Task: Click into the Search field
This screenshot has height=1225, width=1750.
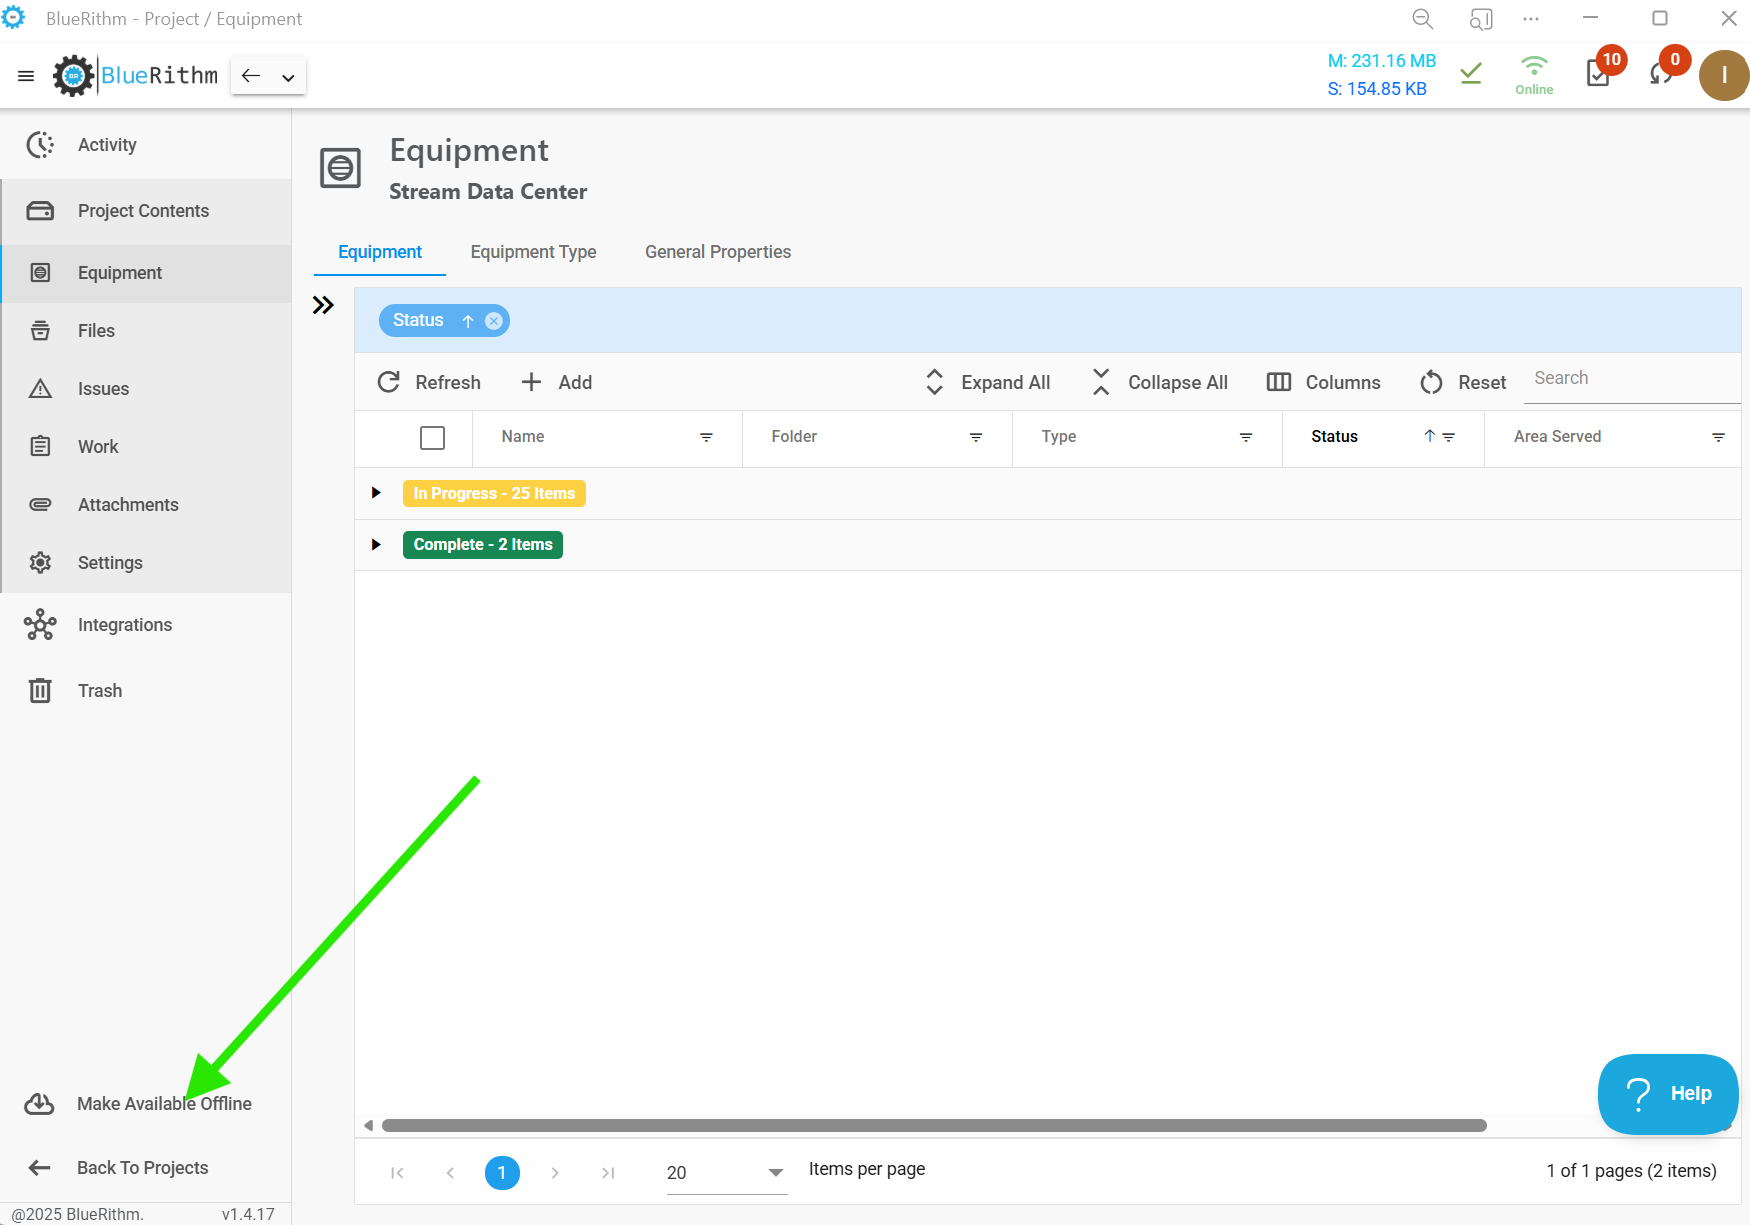Action: (1632, 378)
